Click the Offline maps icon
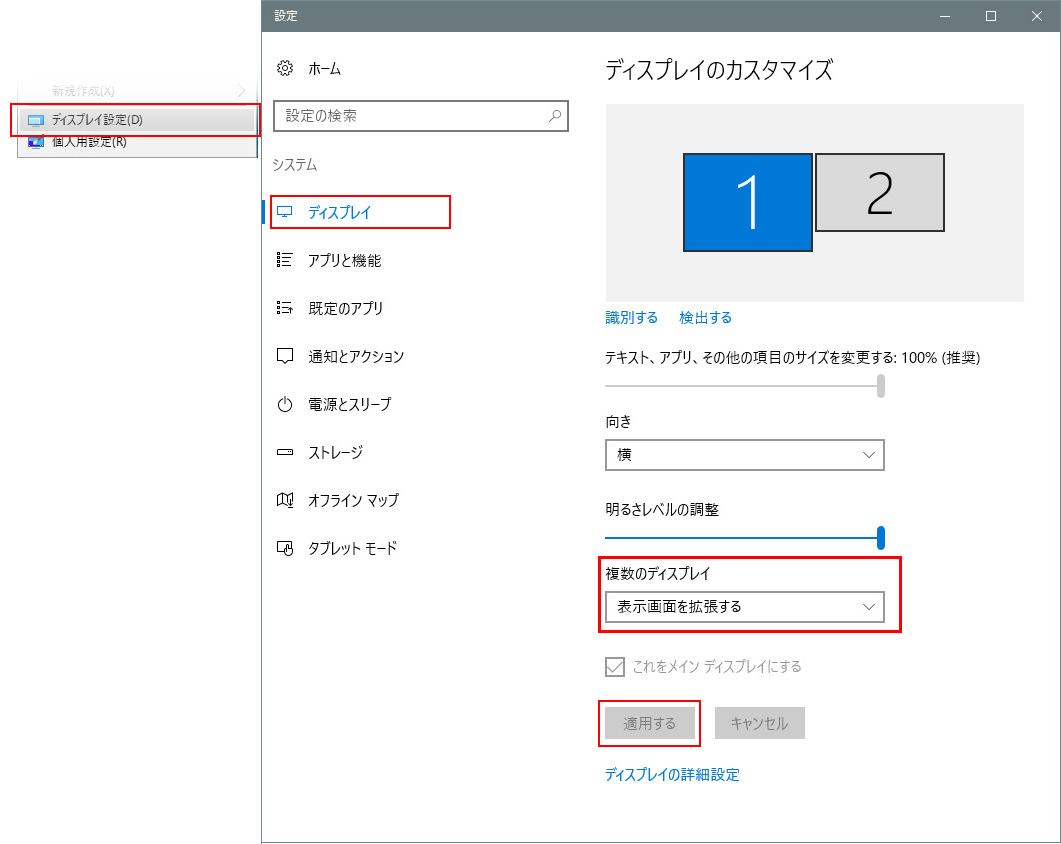 coord(285,500)
